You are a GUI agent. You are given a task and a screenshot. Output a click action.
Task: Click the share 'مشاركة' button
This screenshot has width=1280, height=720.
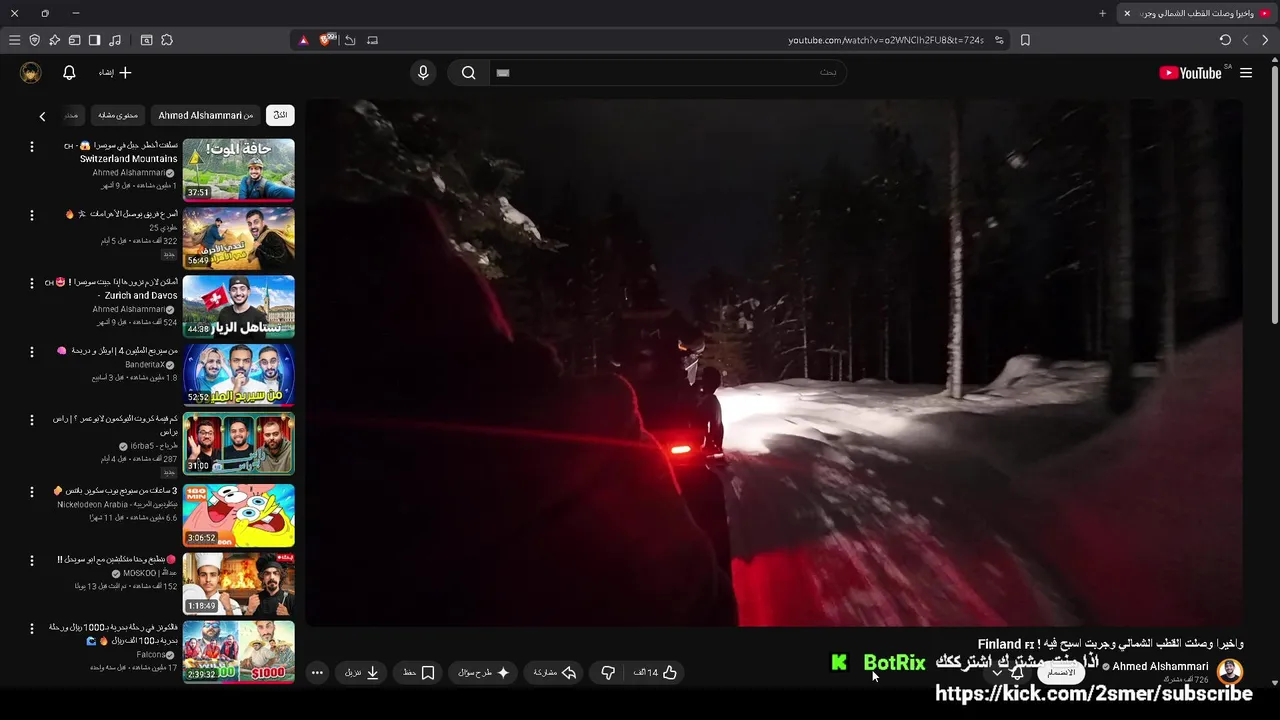point(555,673)
